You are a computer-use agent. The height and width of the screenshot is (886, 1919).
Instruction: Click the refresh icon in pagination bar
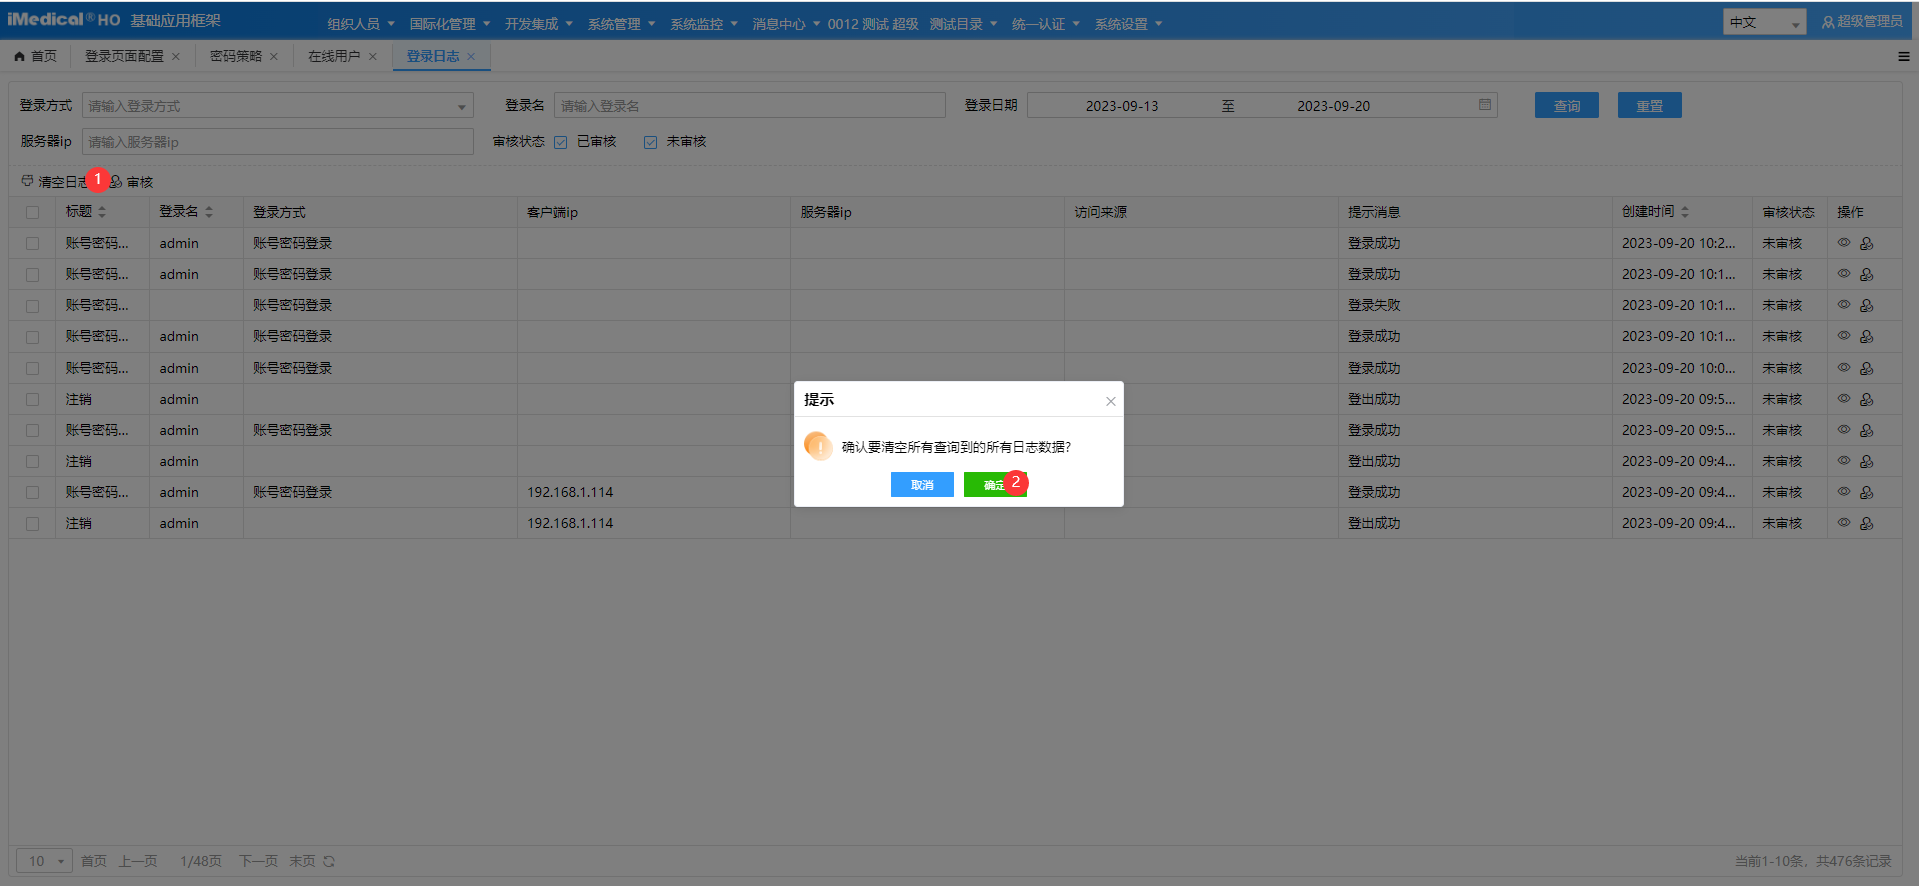[x=329, y=861]
